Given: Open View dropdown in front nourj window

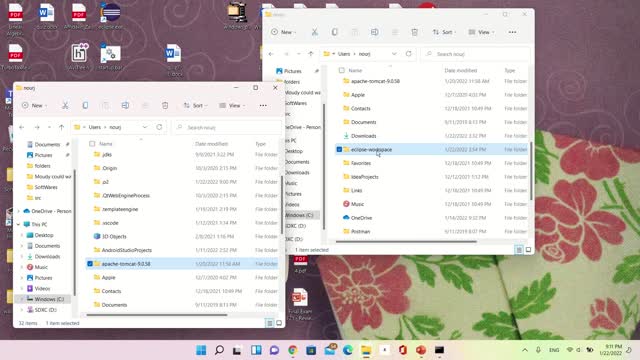Looking at the screenshot, I should click(x=232, y=105).
